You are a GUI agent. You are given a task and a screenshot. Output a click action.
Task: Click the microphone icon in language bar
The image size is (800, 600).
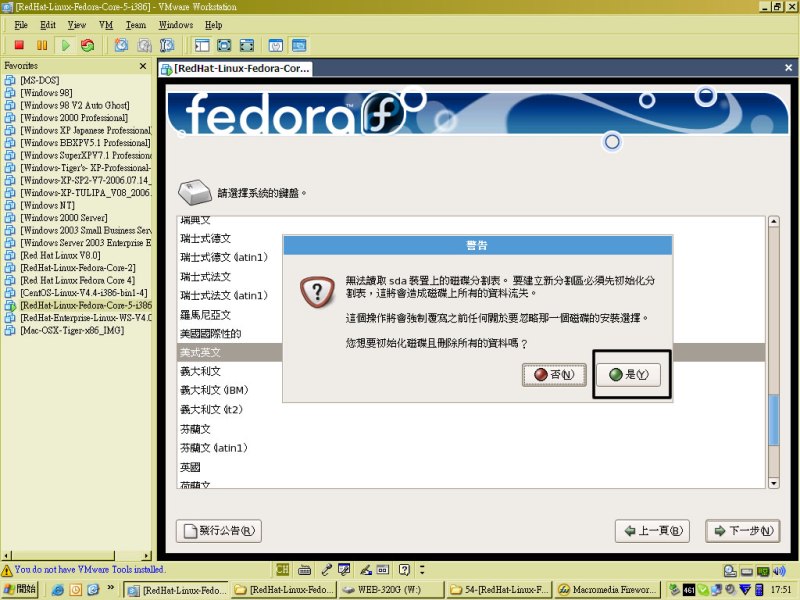pos(327,569)
